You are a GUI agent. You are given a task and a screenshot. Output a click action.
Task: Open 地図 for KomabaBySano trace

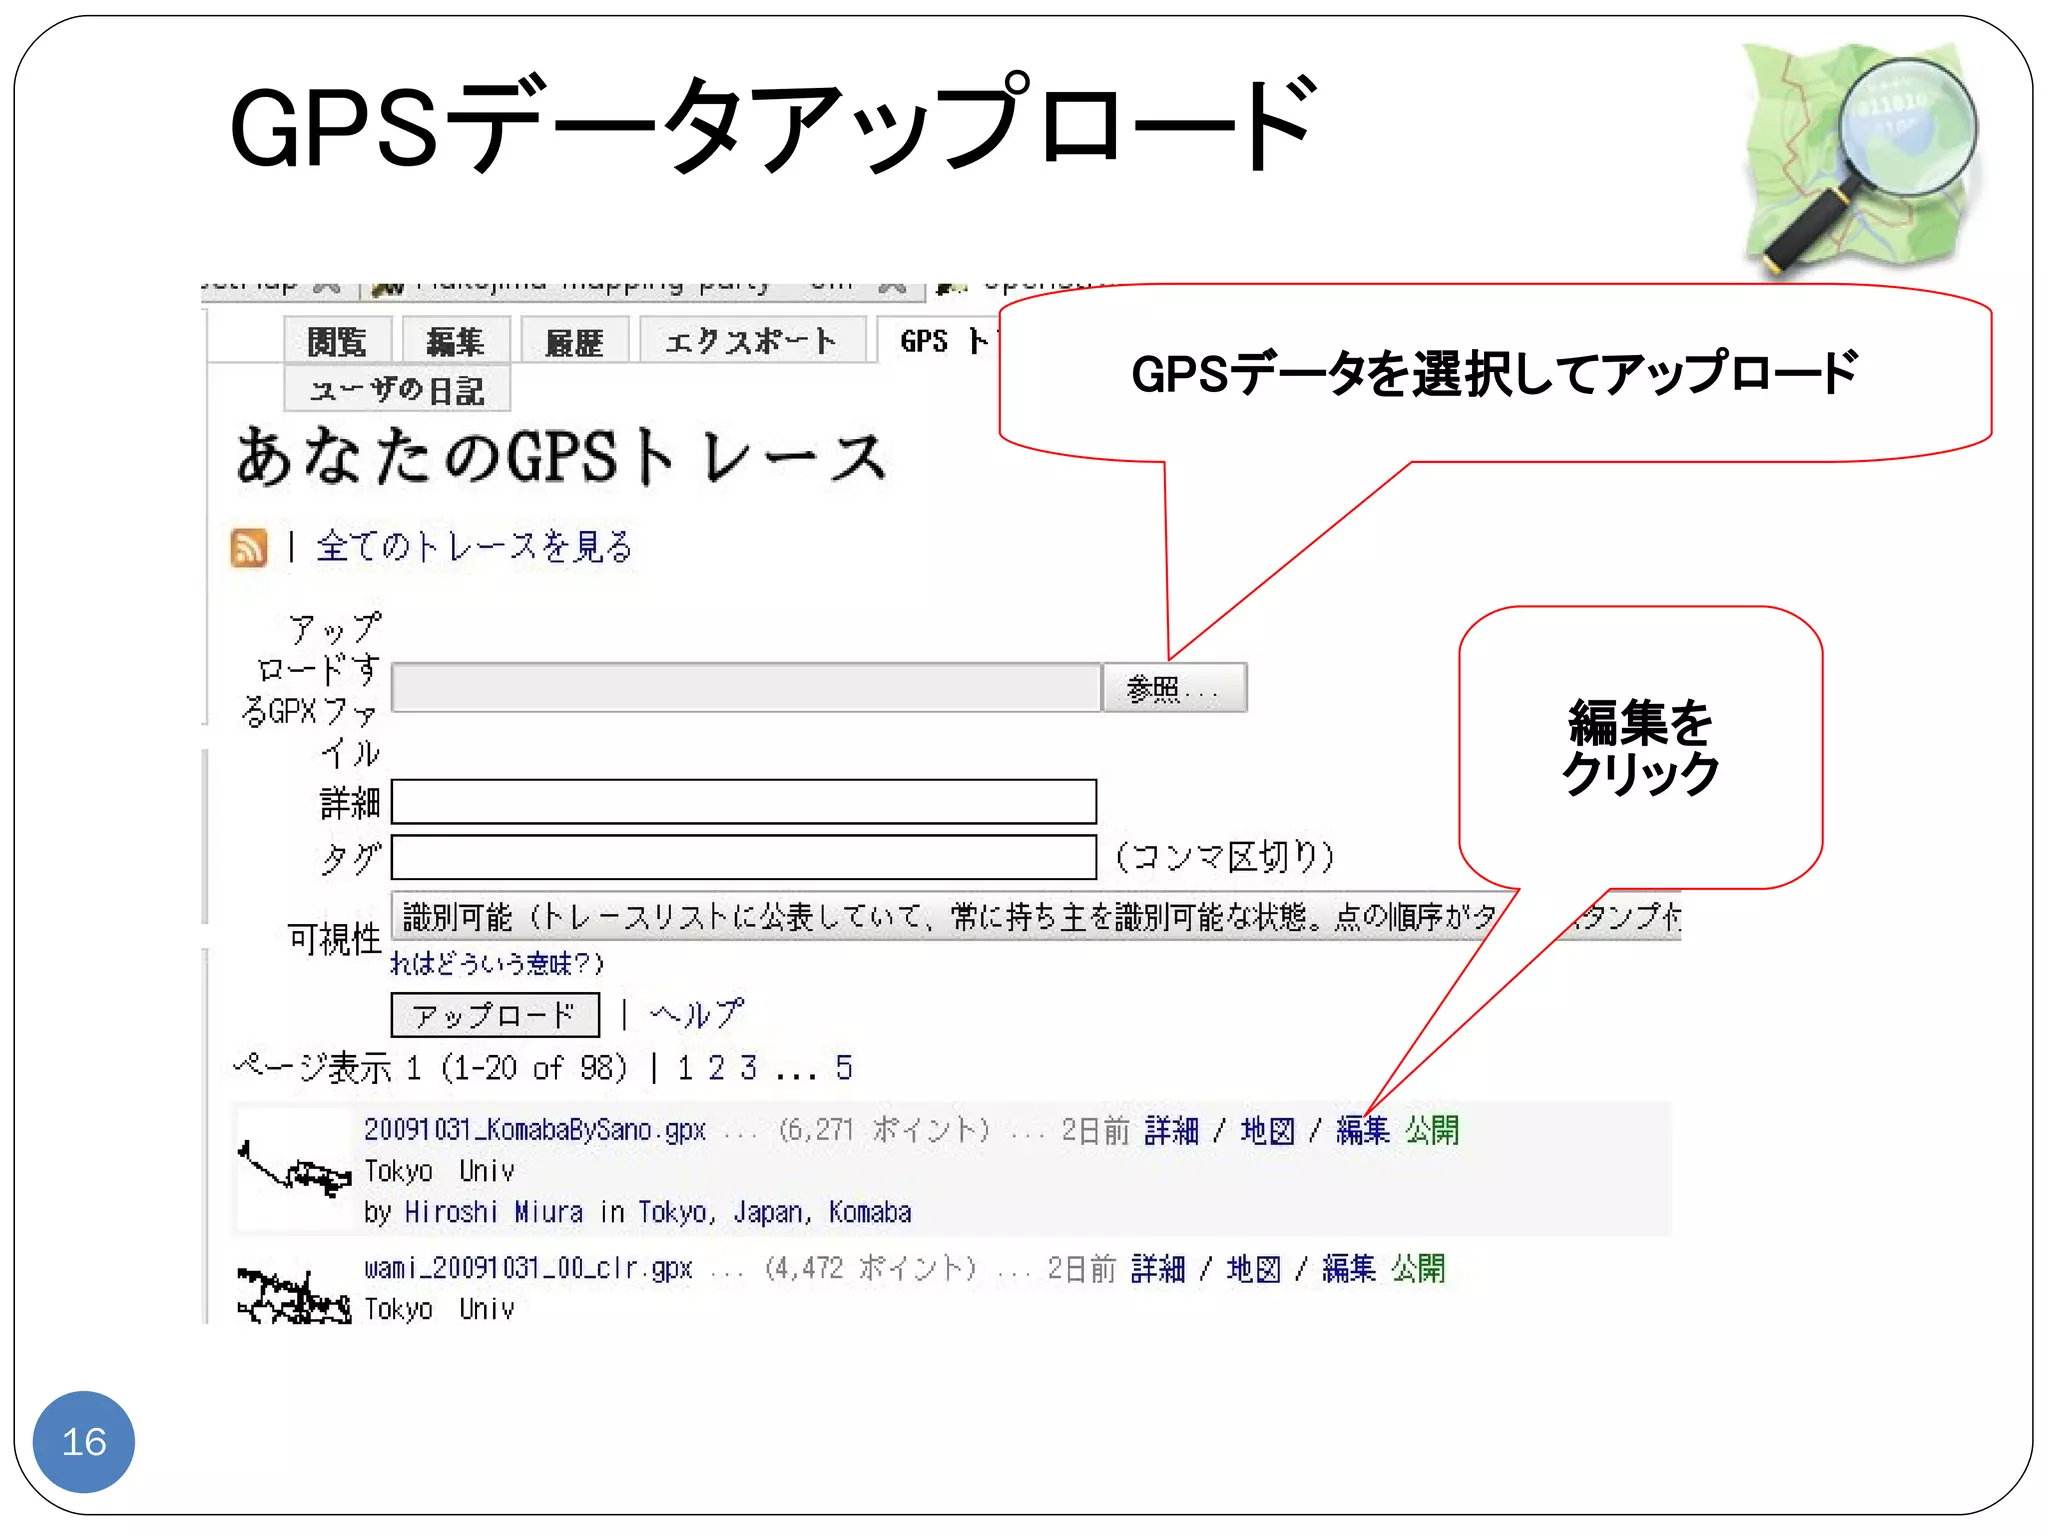click(1268, 1131)
